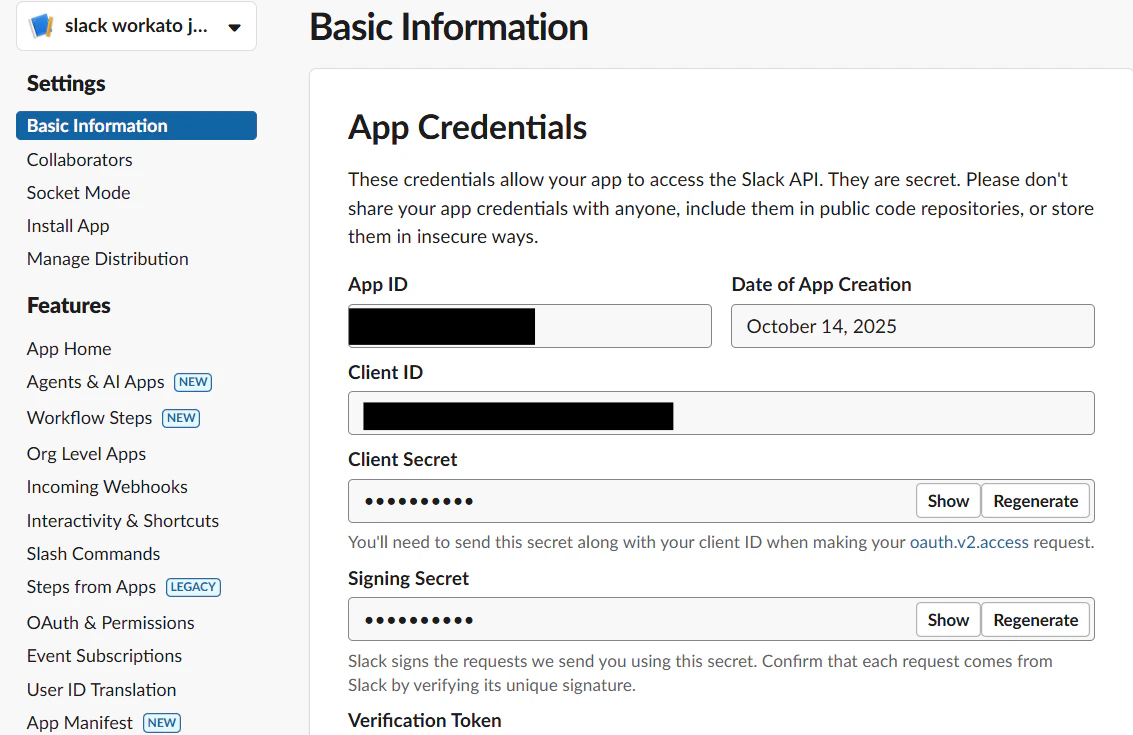Go to Incoming Webhooks
The width and height of the screenshot is (1133, 735).
coord(107,487)
